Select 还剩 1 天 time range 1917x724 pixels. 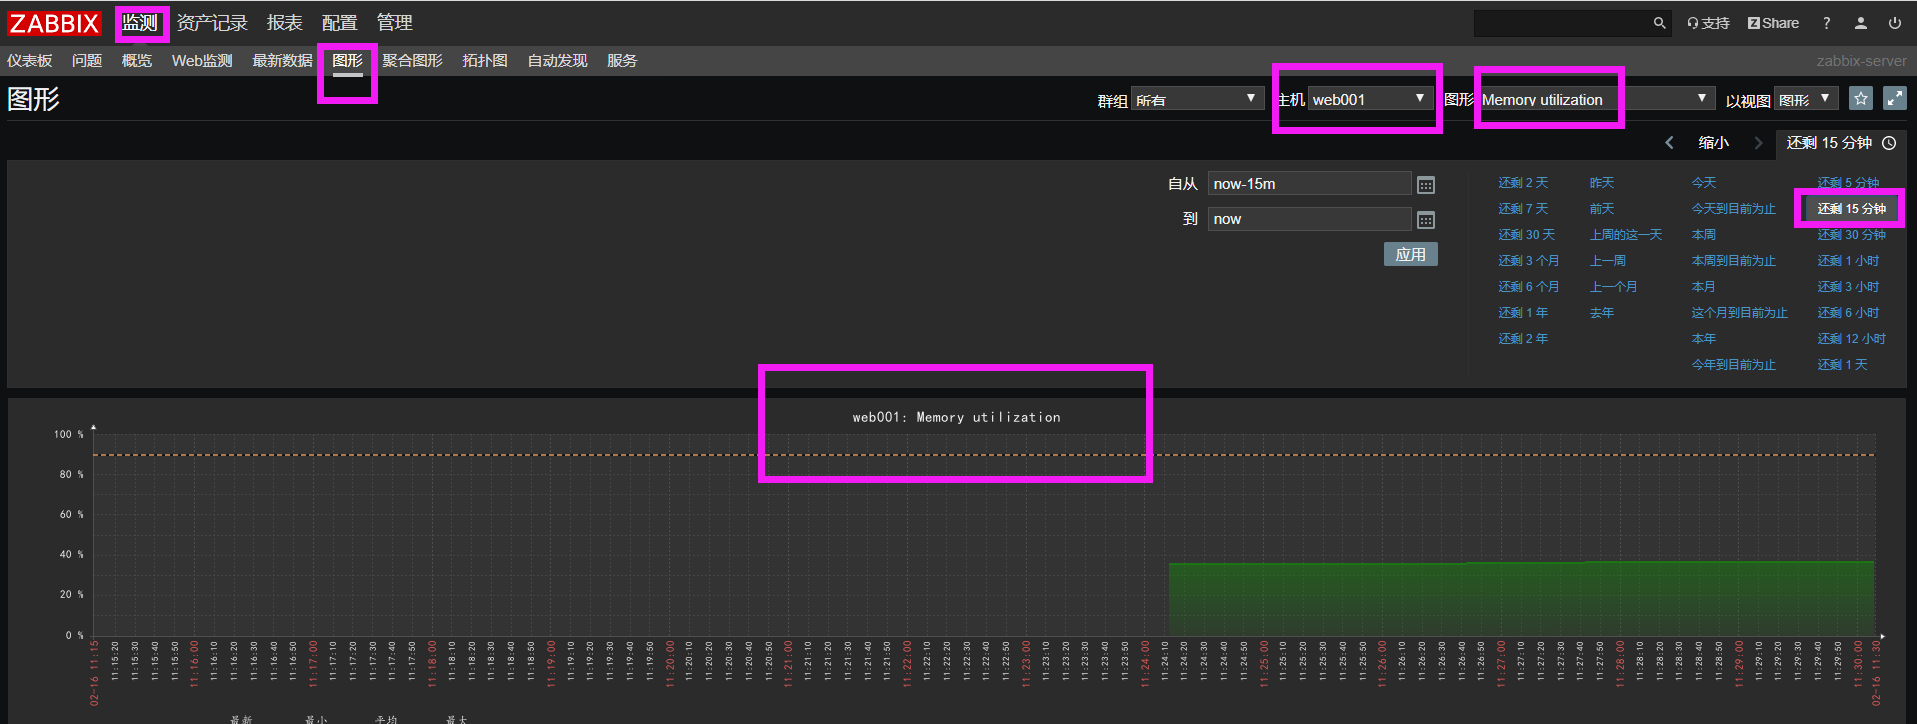[1842, 365]
